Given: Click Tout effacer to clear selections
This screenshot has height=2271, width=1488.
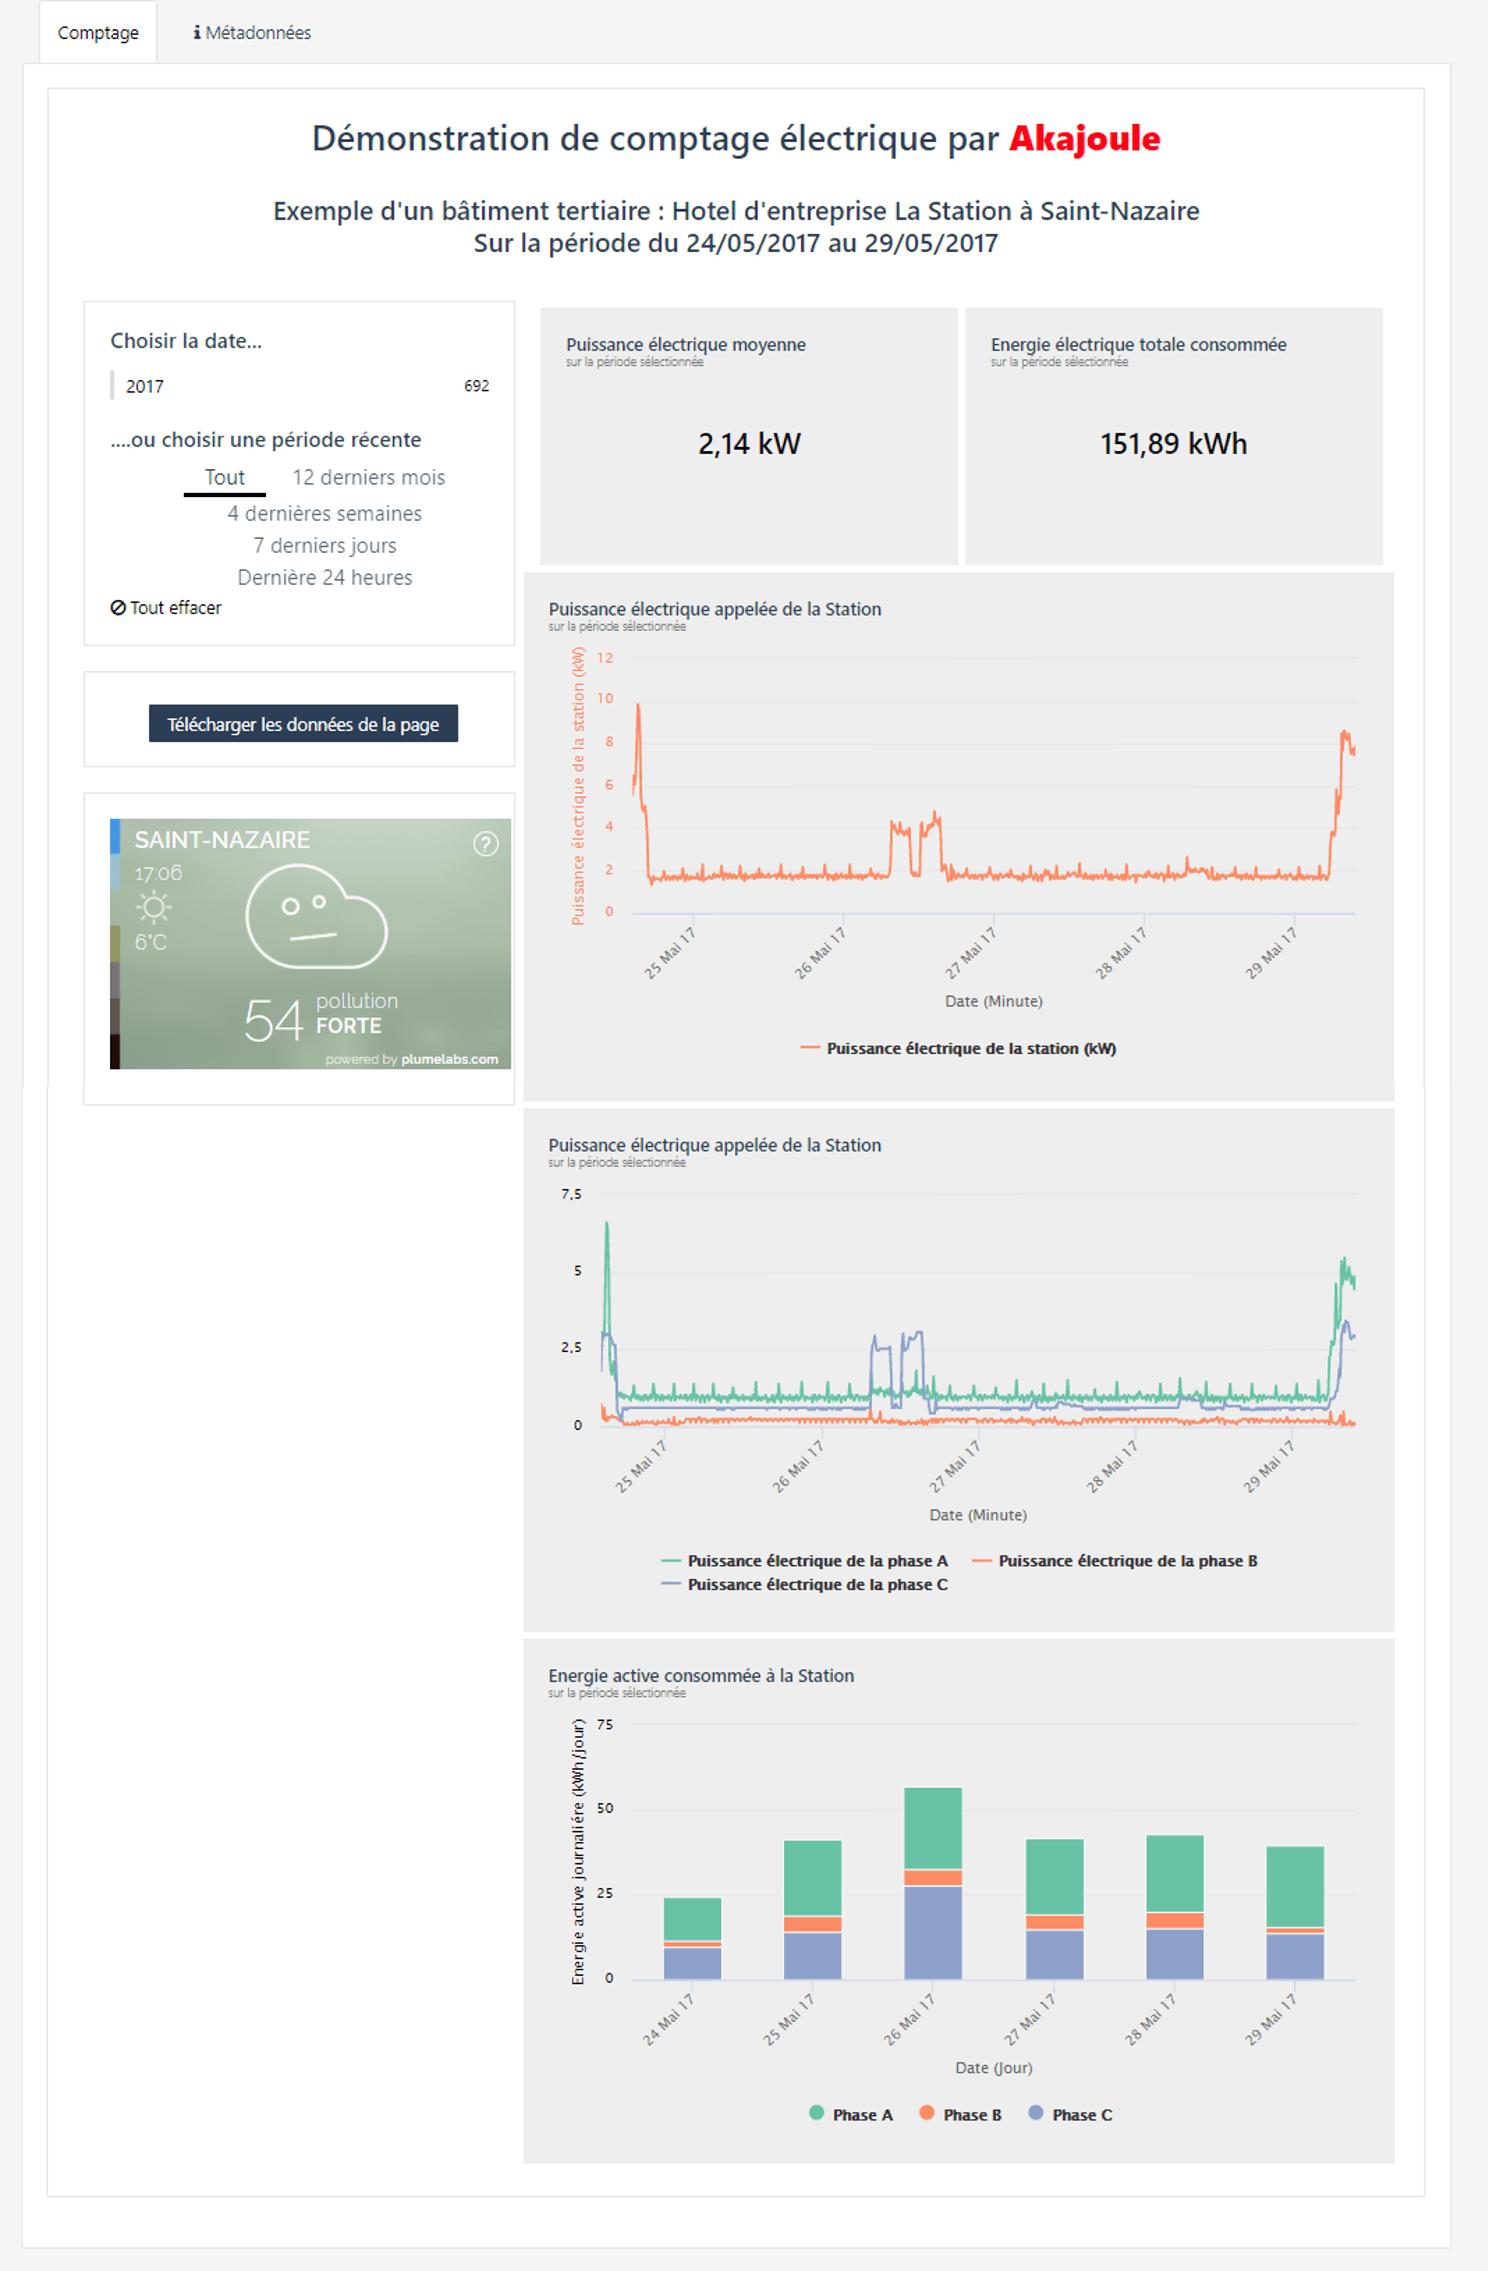Looking at the screenshot, I should pos(166,608).
